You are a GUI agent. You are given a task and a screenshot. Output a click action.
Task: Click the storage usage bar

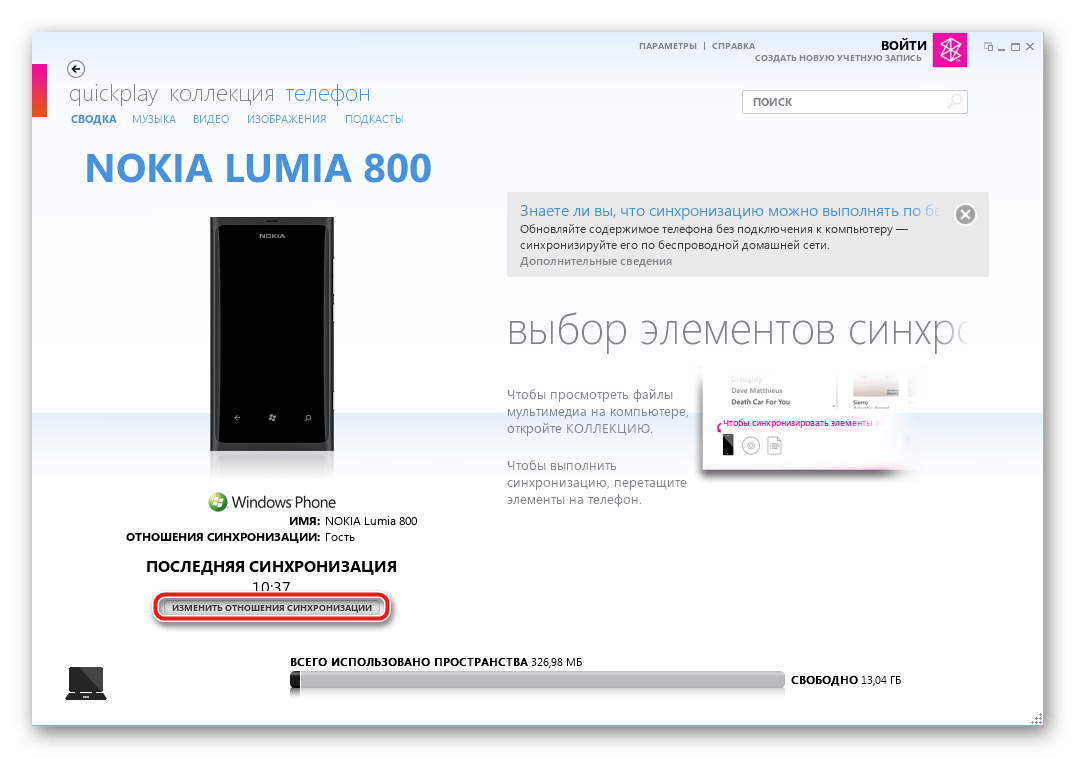click(537, 680)
